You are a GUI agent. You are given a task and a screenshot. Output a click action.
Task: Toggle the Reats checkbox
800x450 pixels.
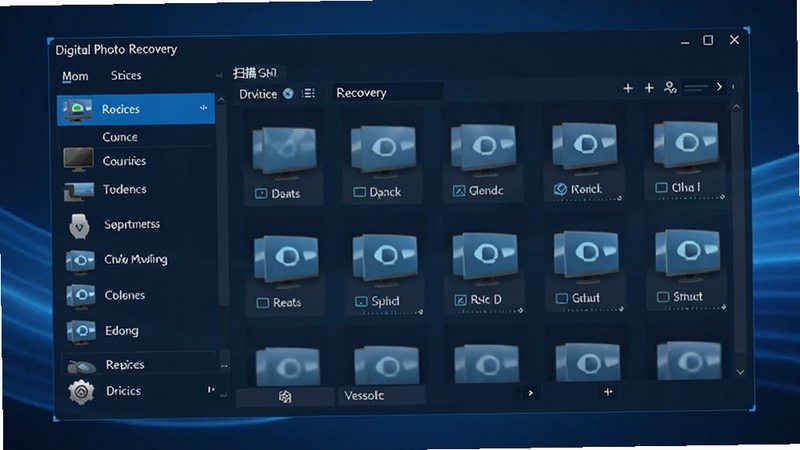(262, 303)
